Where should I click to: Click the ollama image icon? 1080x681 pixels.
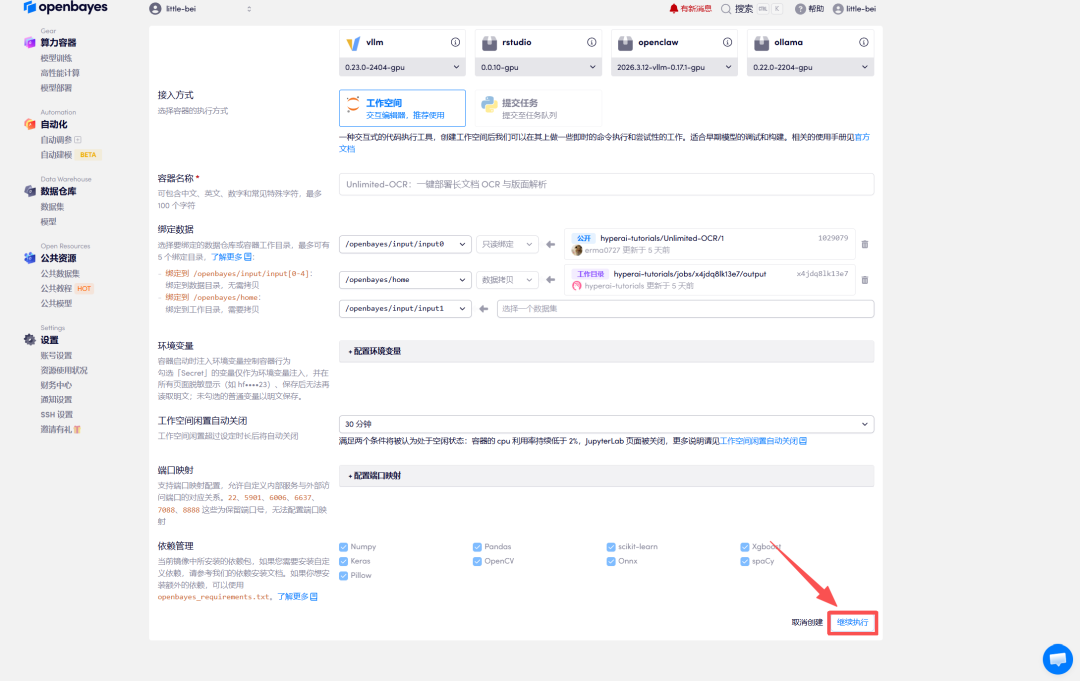tap(761, 43)
